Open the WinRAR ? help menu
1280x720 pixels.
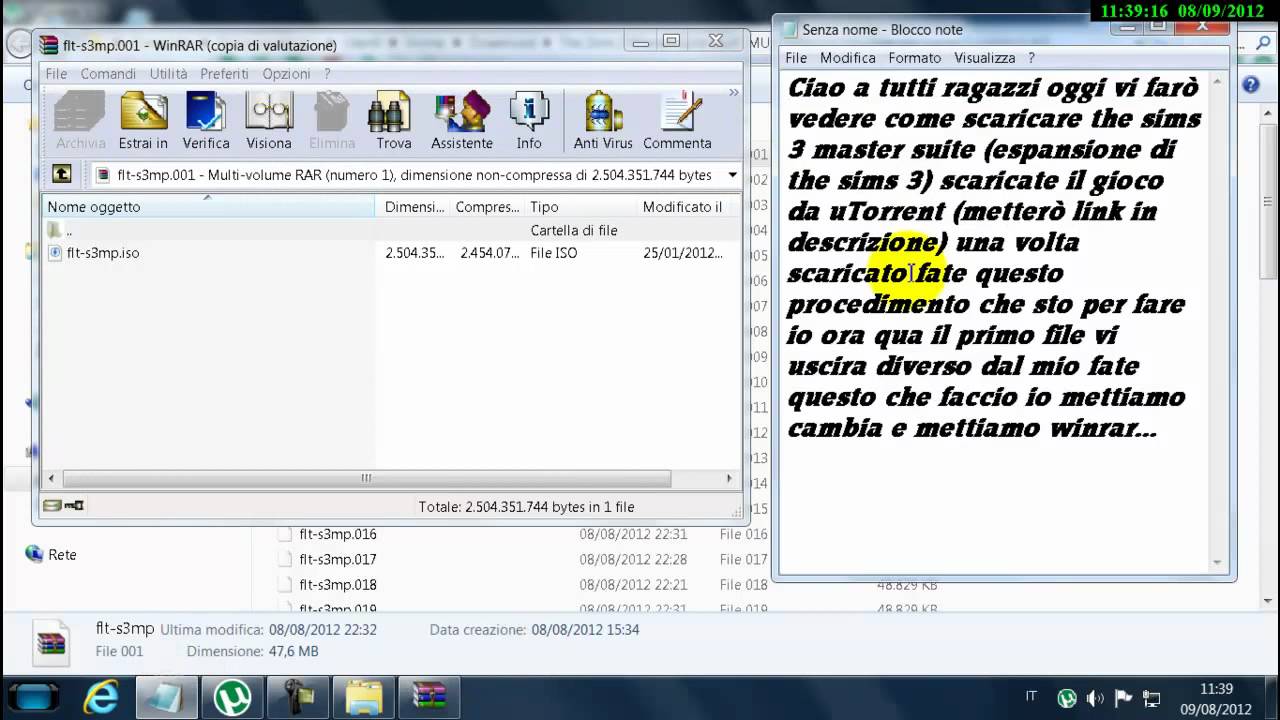coord(327,74)
